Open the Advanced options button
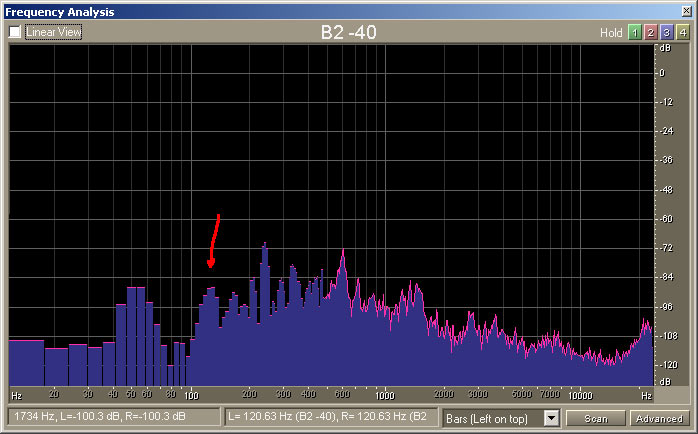The height and width of the screenshot is (434, 698). [659, 418]
